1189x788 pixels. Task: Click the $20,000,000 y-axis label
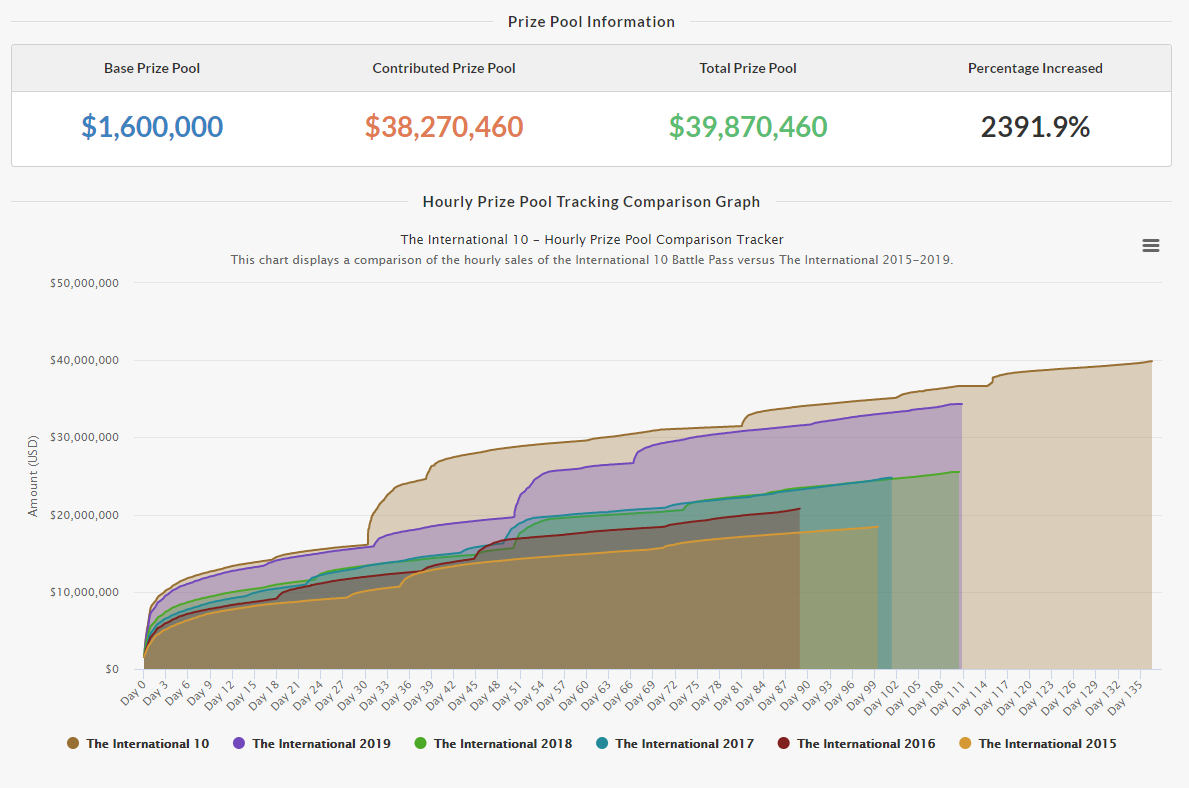point(84,515)
